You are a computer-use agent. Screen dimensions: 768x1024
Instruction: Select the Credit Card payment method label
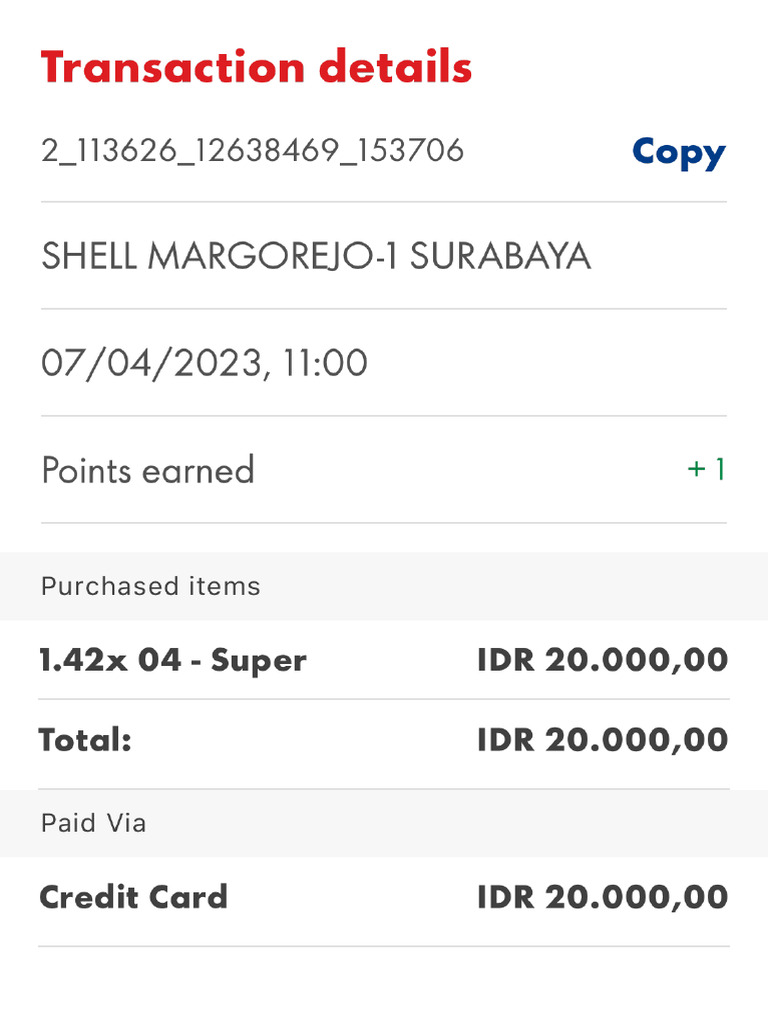tap(133, 897)
